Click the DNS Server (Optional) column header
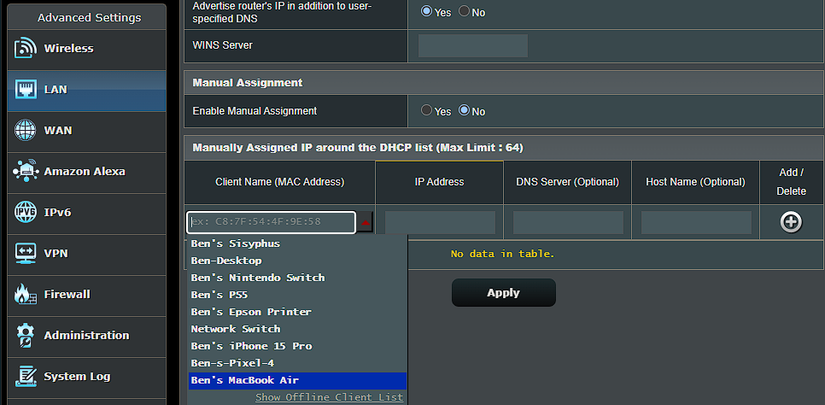825x405 pixels. tap(568, 182)
